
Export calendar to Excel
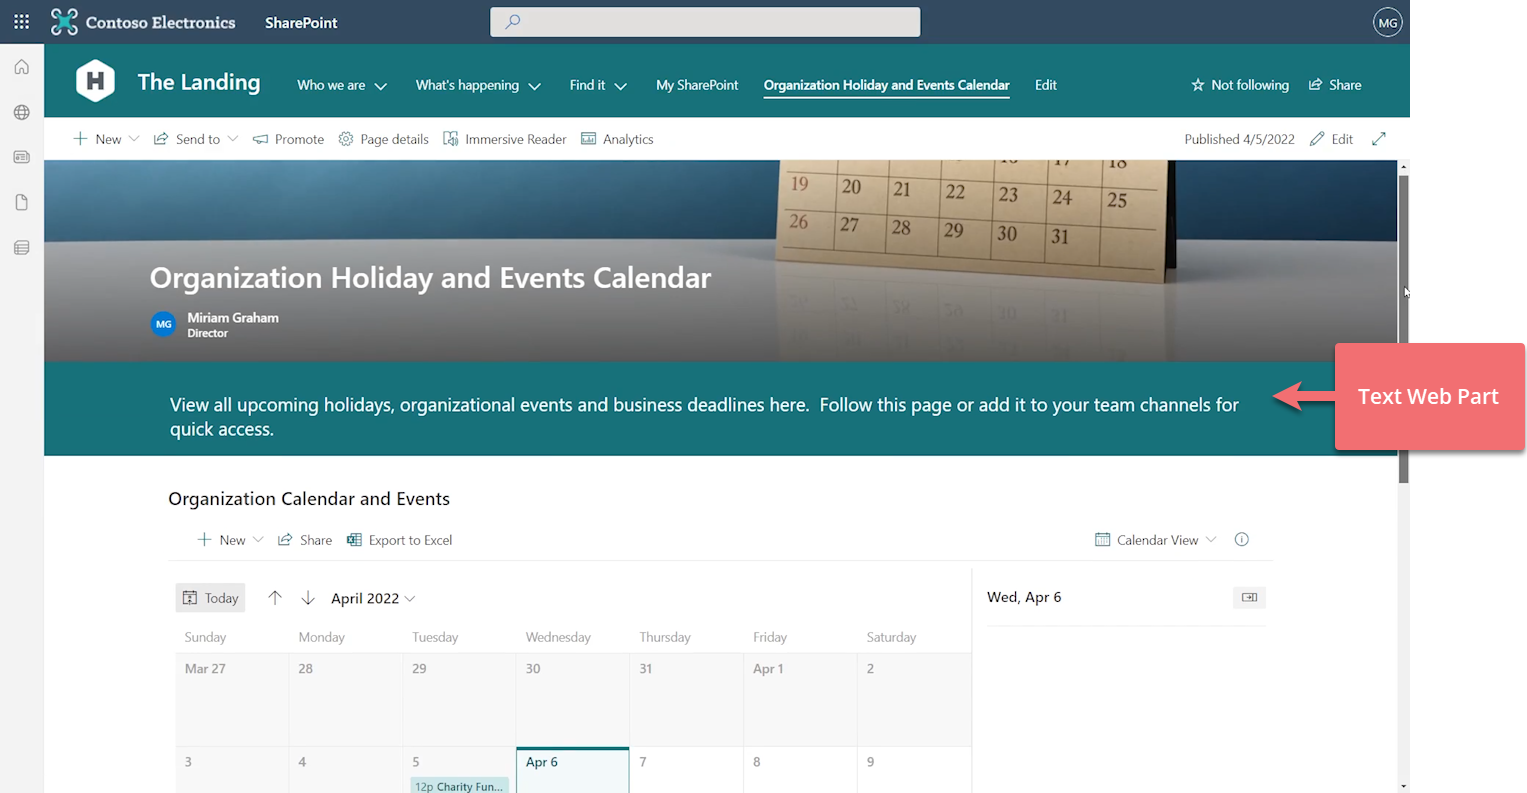(x=399, y=540)
